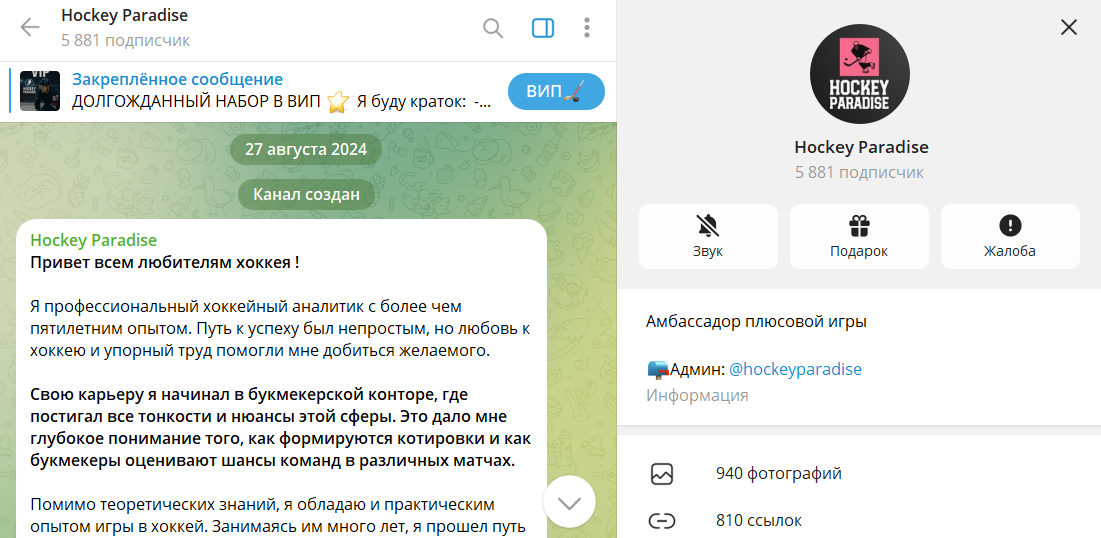Close the channel info panel
This screenshot has width=1101, height=538.
[1069, 27]
